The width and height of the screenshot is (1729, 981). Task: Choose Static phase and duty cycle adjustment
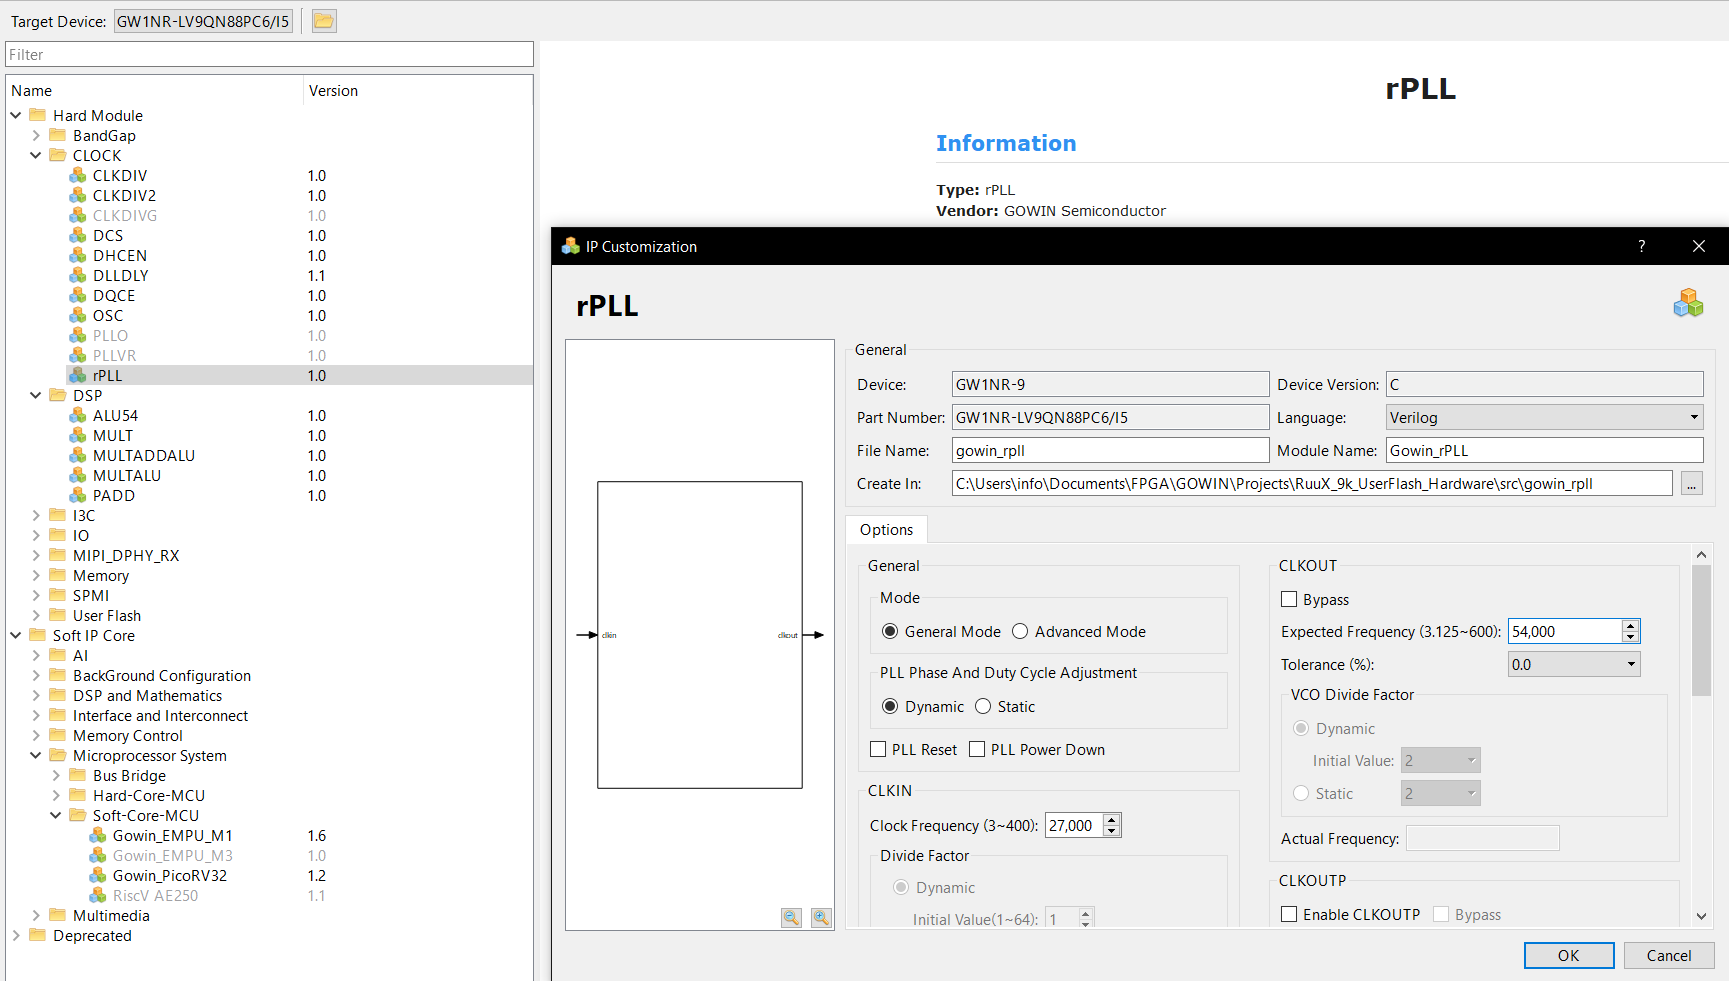pos(983,706)
